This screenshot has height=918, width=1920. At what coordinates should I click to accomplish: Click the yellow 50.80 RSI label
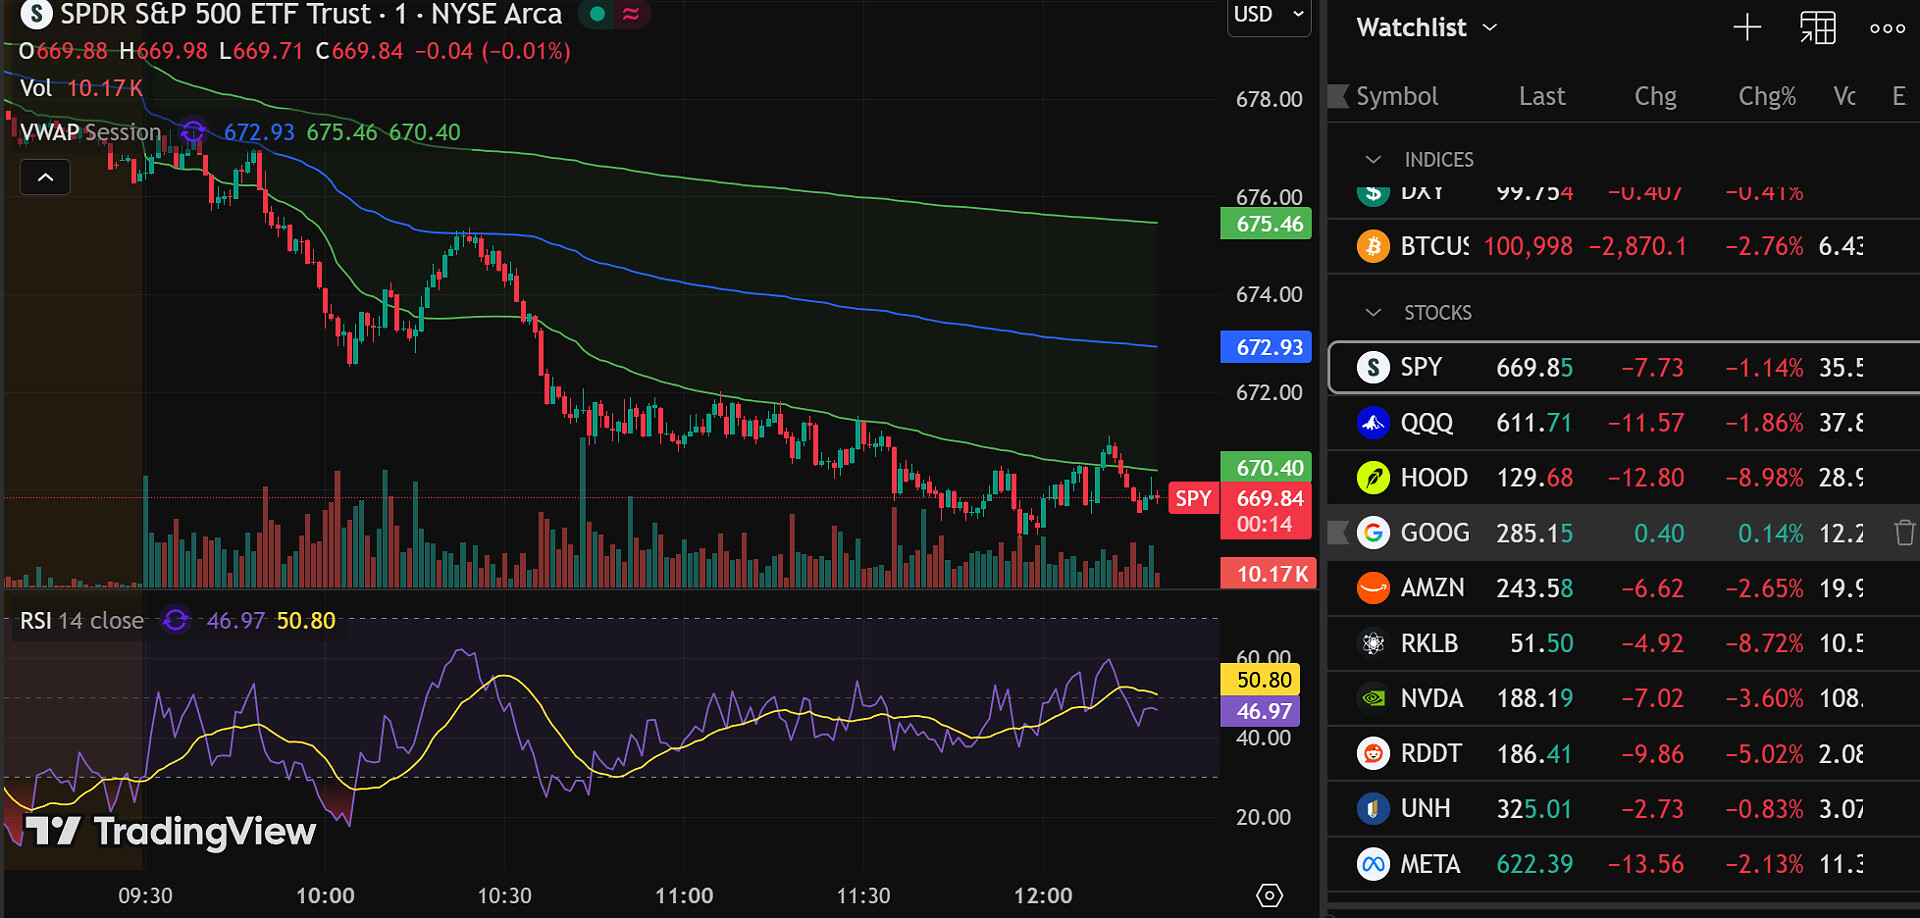point(1260,680)
